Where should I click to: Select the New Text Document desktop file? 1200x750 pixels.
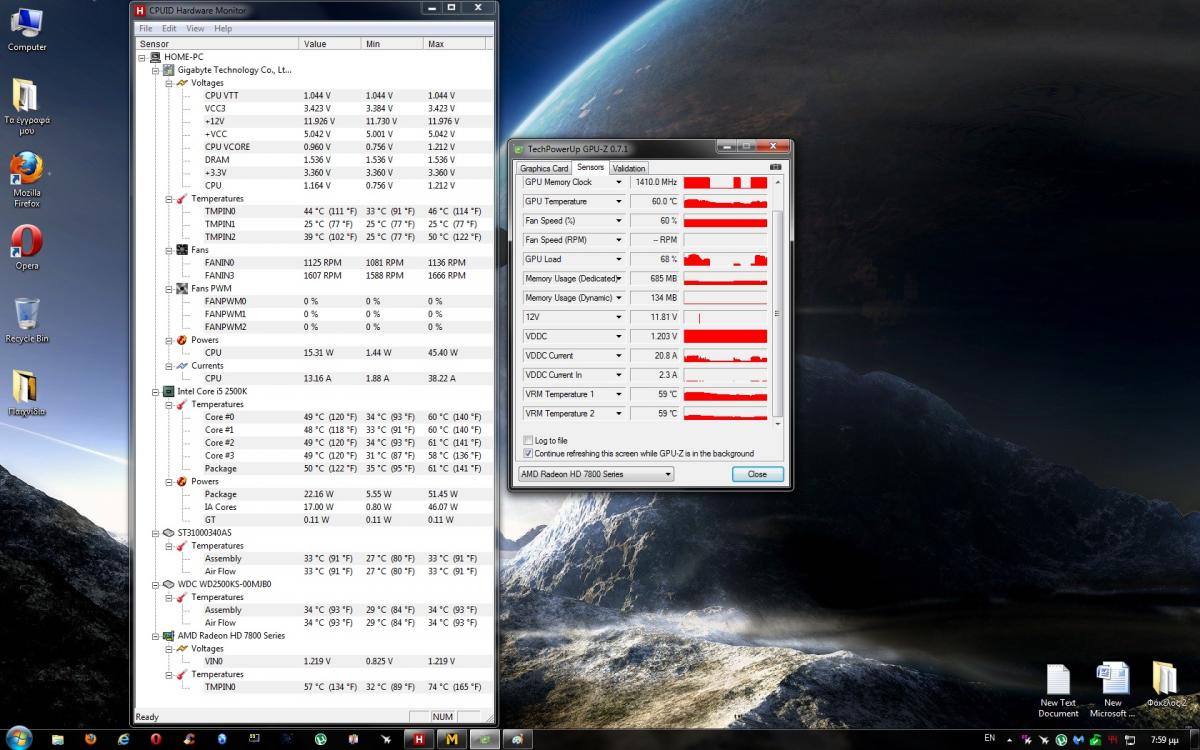(1058, 690)
